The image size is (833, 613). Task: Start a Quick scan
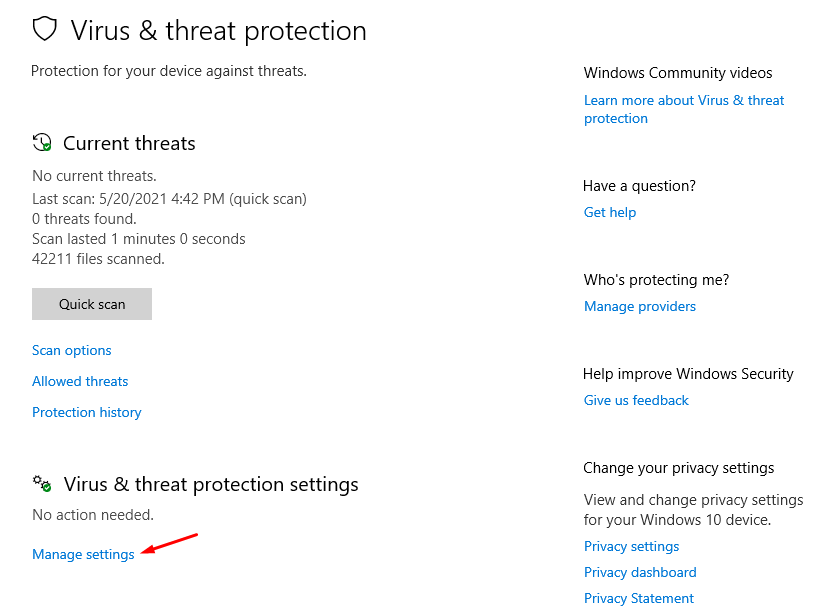point(92,304)
